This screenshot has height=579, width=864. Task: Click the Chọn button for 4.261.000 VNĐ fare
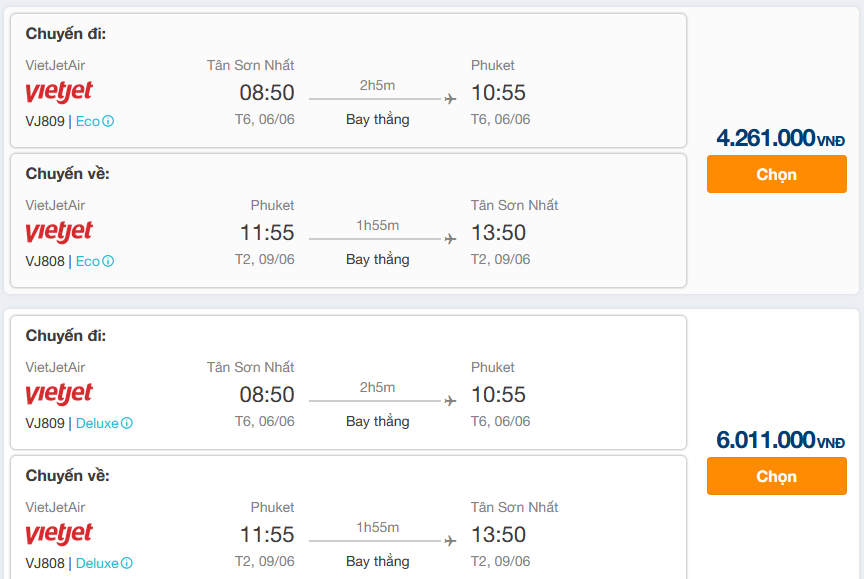(x=776, y=174)
